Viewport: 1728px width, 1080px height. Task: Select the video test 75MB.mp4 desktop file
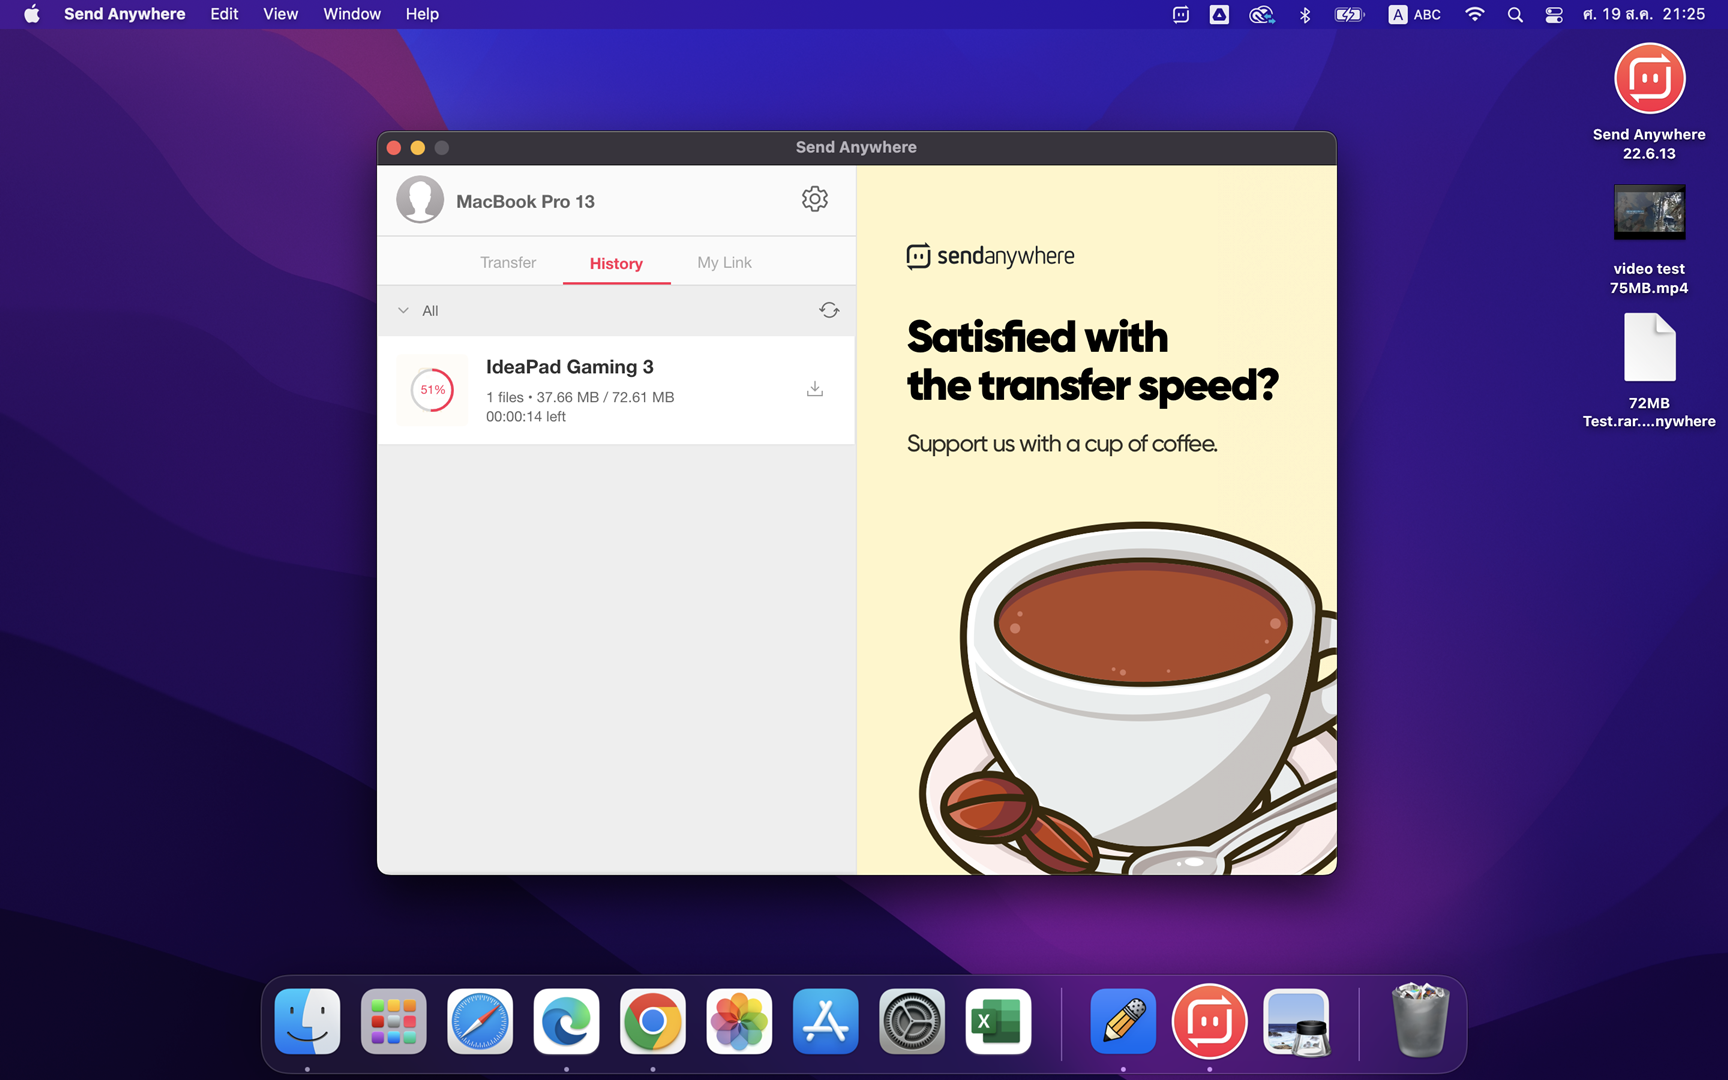point(1648,213)
